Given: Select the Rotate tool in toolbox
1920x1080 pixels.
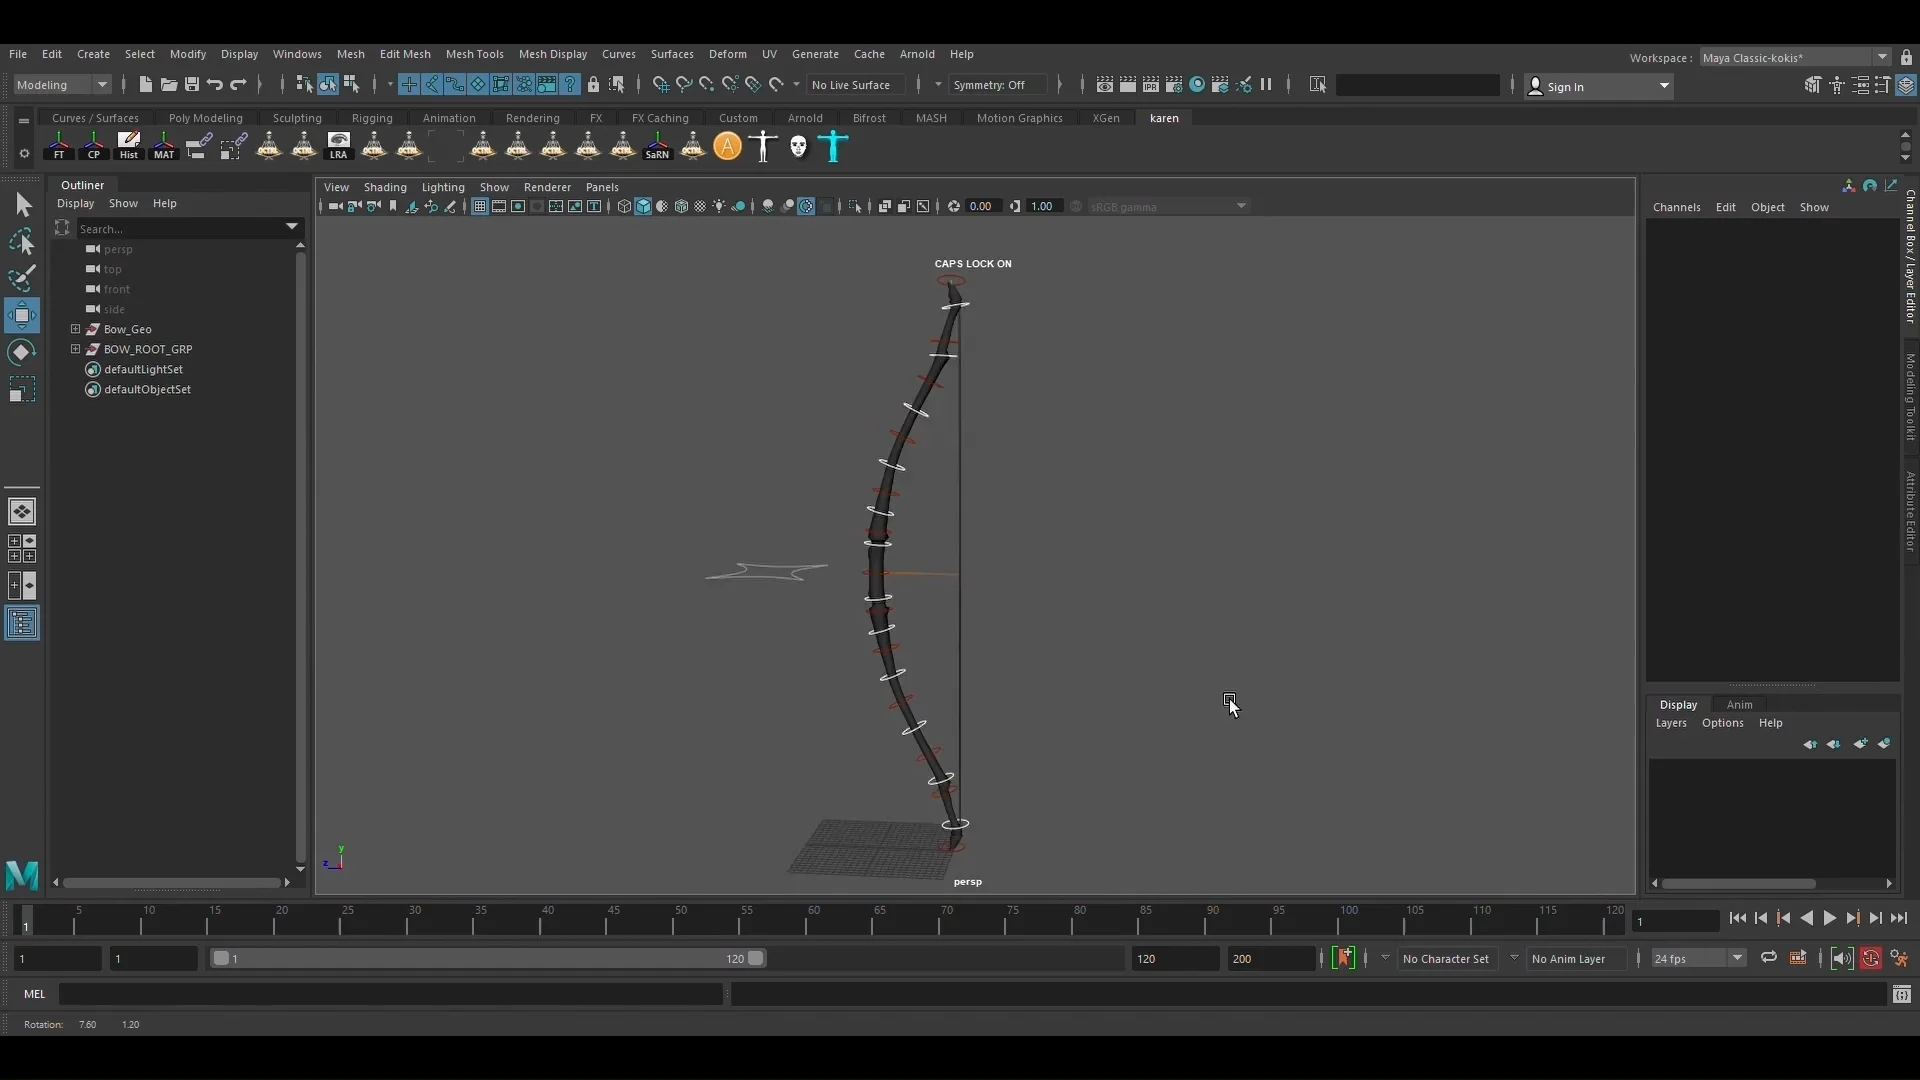Looking at the screenshot, I should point(21,352).
